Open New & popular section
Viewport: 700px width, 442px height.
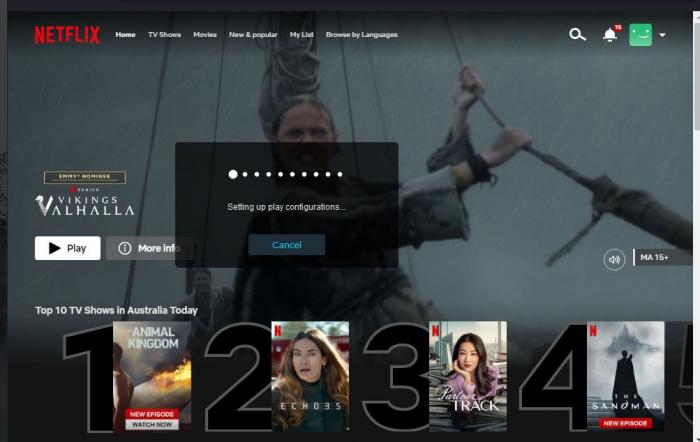coord(253,34)
